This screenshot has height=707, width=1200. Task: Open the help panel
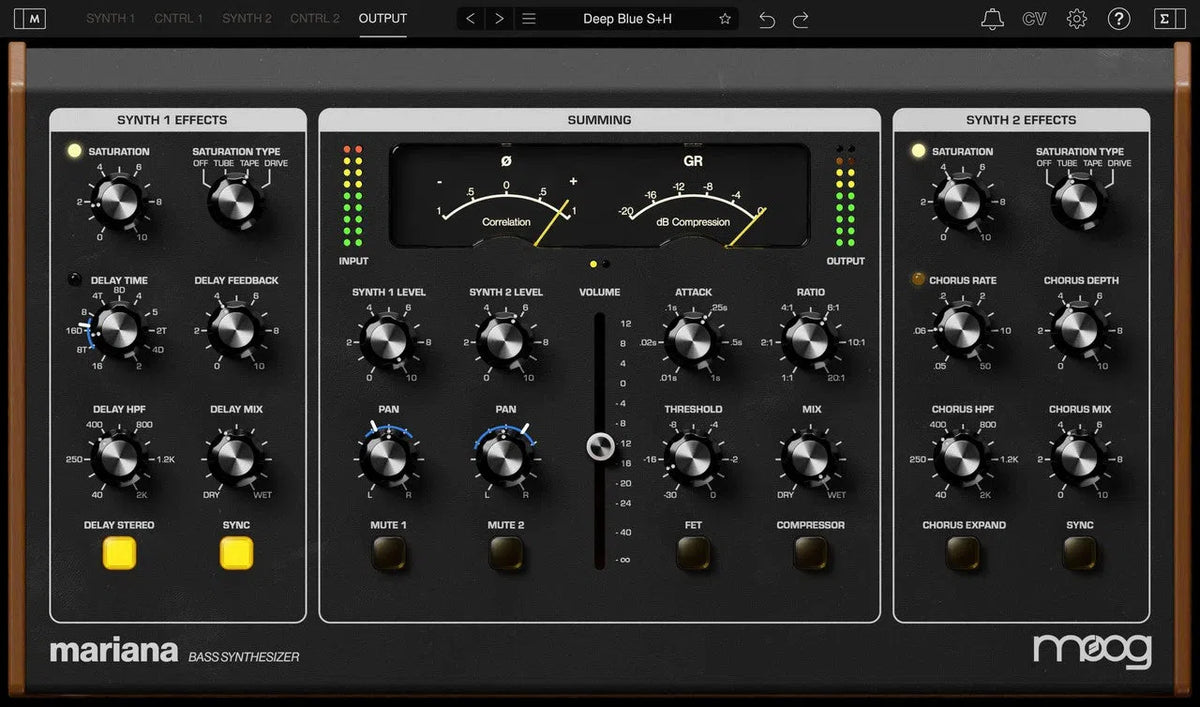tap(1119, 18)
